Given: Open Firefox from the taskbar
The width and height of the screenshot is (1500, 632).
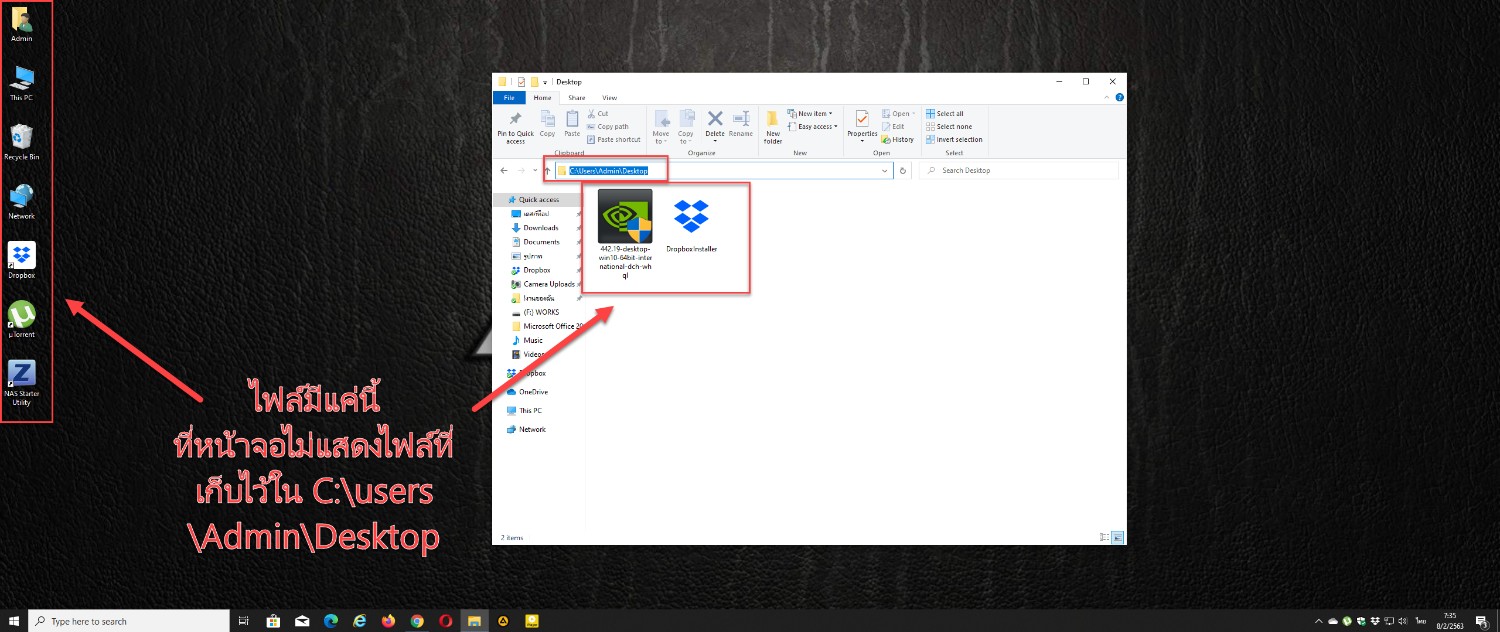Looking at the screenshot, I should click(388, 621).
